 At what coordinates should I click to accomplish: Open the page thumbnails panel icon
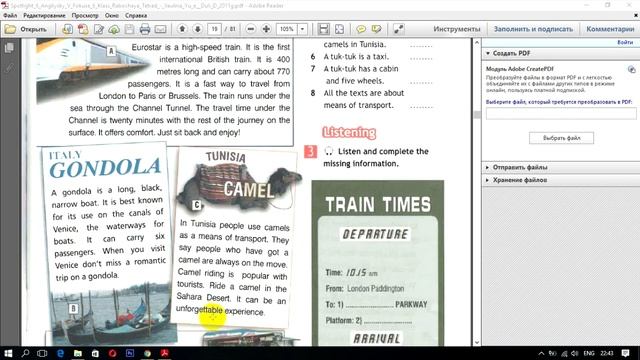coord(9,48)
